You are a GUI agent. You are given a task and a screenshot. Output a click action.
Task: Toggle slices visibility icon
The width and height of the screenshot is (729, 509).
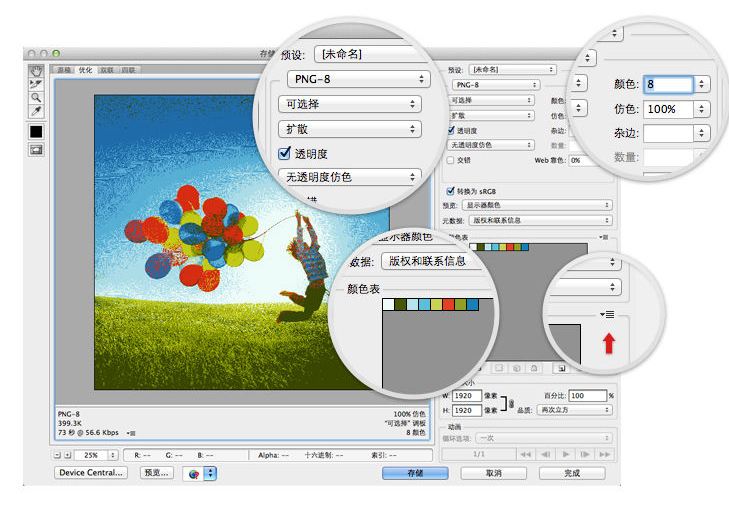pos(36,150)
